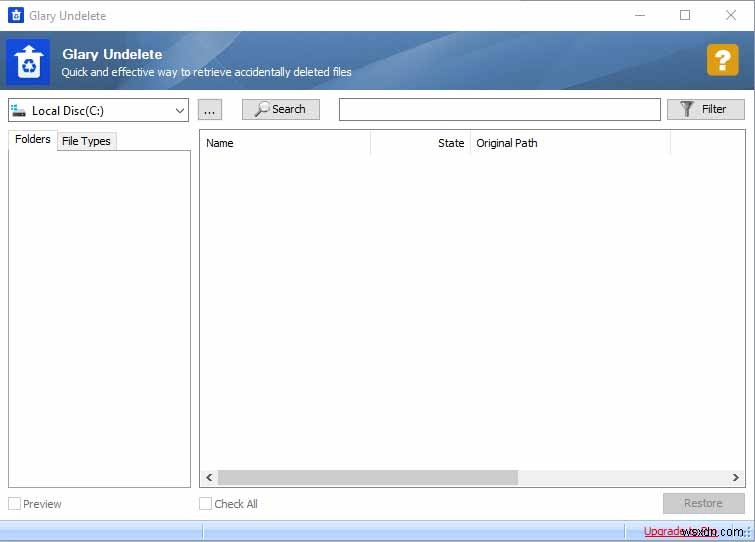The height and width of the screenshot is (542, 755).
Task: Browse locations with the ellipsis button
Action: click(209, 110)
